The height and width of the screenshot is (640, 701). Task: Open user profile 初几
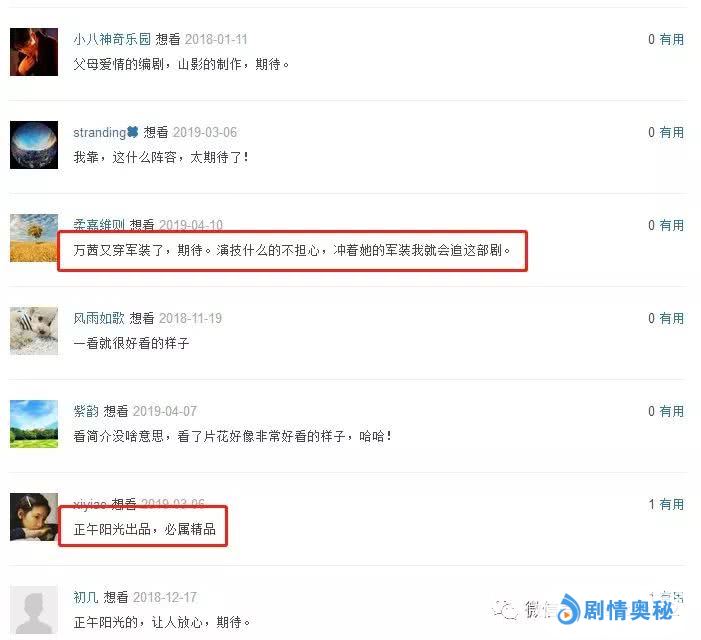(x=86, y=597)
